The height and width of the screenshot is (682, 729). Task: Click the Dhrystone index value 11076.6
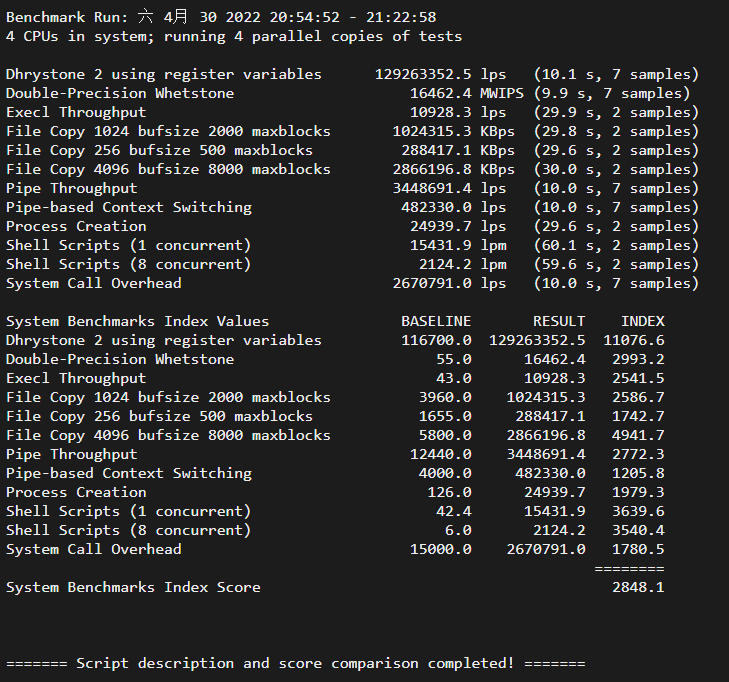click(x=634, y=340)
